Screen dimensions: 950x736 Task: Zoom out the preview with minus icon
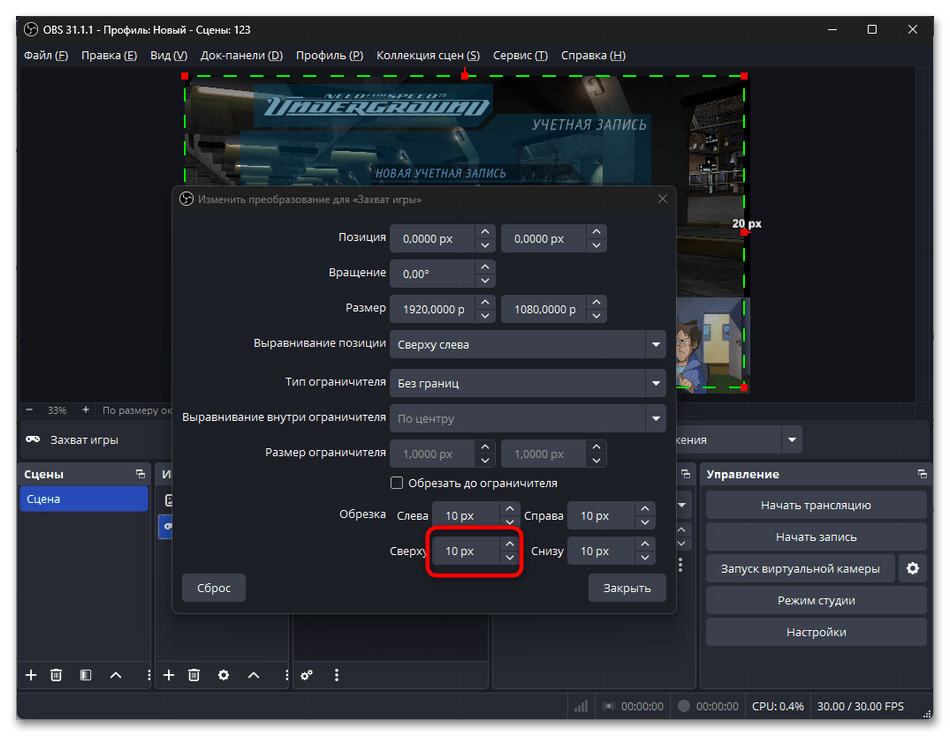point(29,410)
